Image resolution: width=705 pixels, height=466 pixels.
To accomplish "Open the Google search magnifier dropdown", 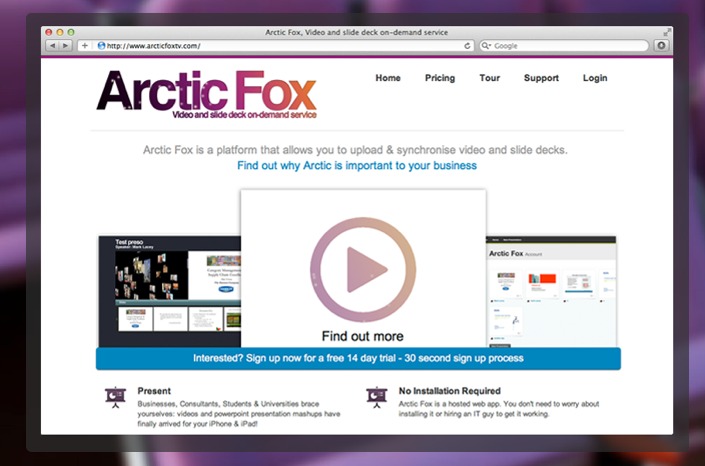I will pyautogui.click(x=486, y=46).
